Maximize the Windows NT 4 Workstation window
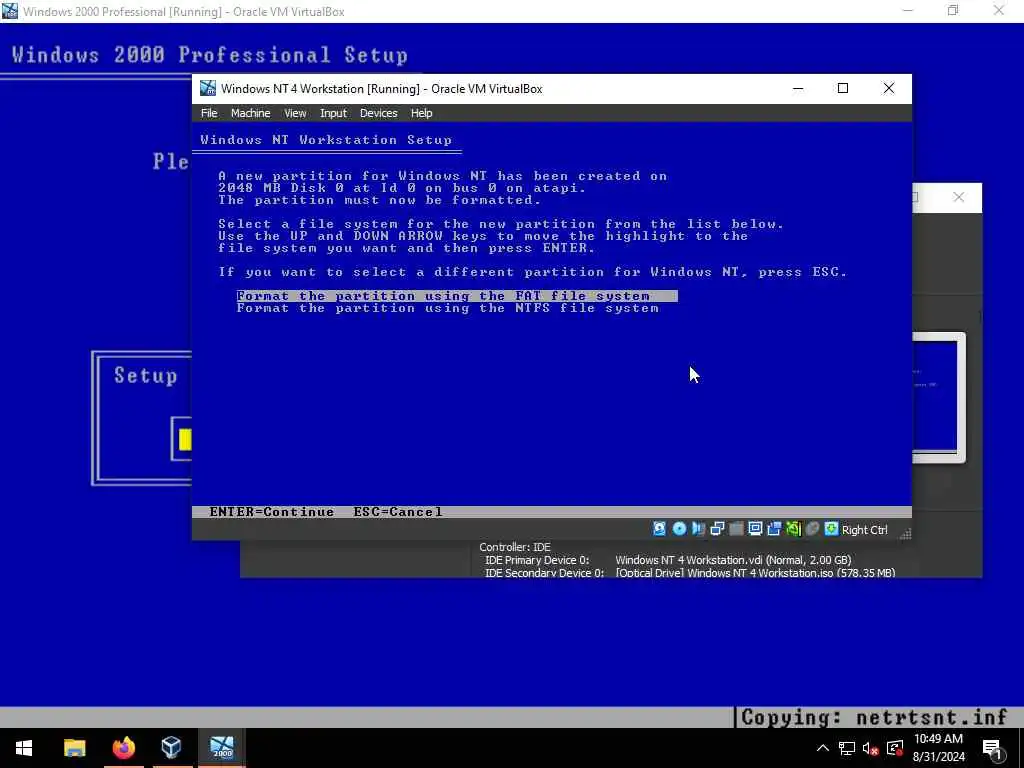 tap(843, 88)
